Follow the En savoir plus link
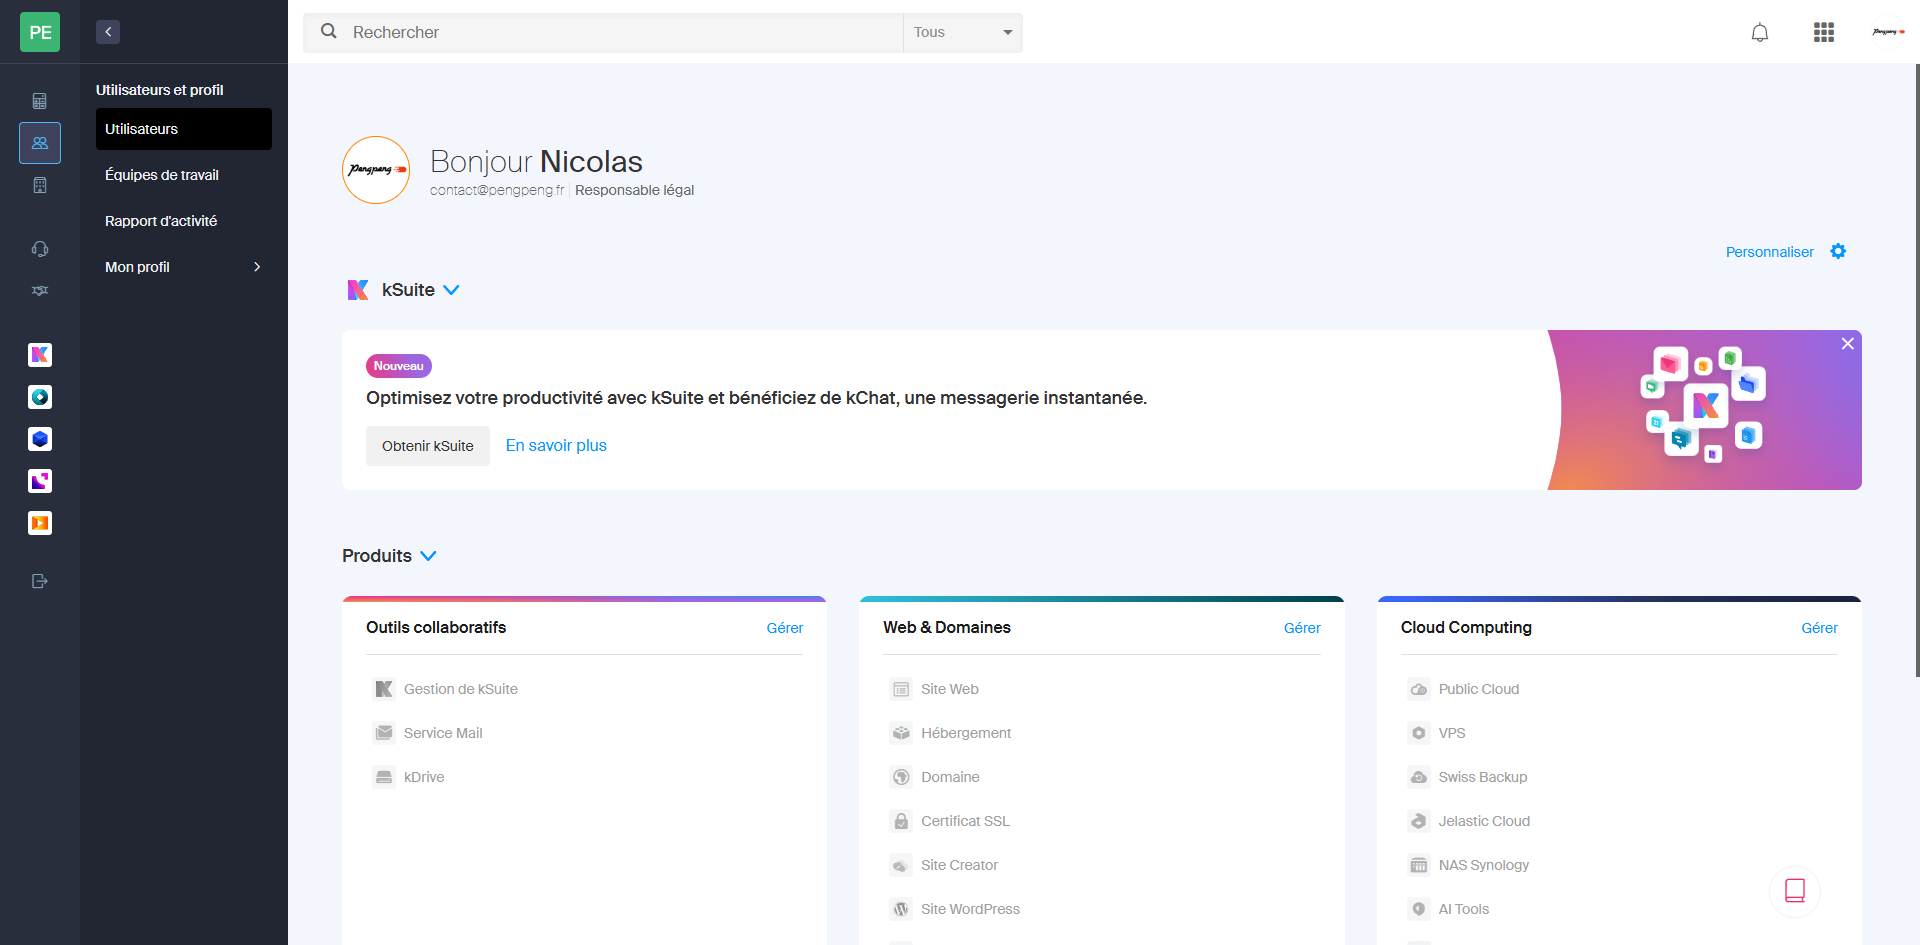 click(x=556, y=445)
